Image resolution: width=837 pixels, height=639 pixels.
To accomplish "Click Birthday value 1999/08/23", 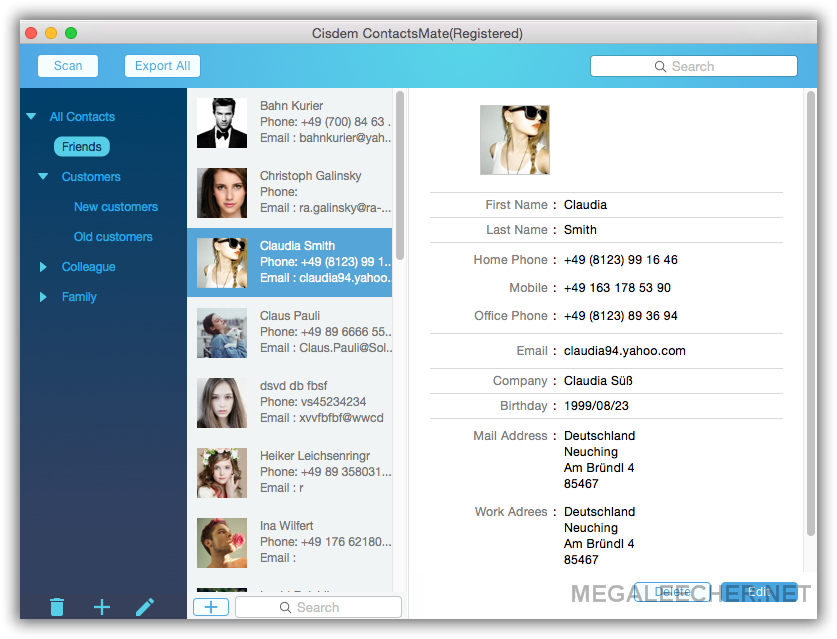I will click(x=596, y=406).
